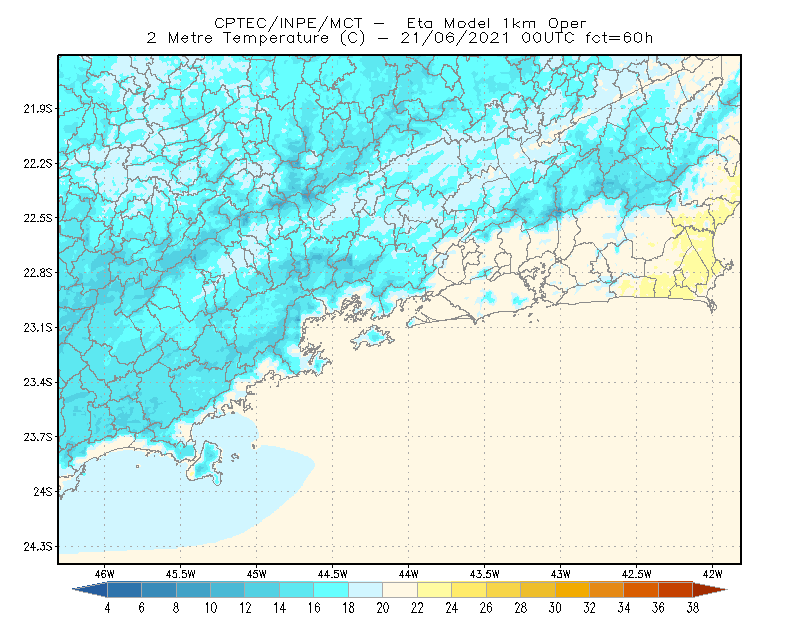
Task: Click the longitude label '45.5W'
Action: (x=181, y=574)
